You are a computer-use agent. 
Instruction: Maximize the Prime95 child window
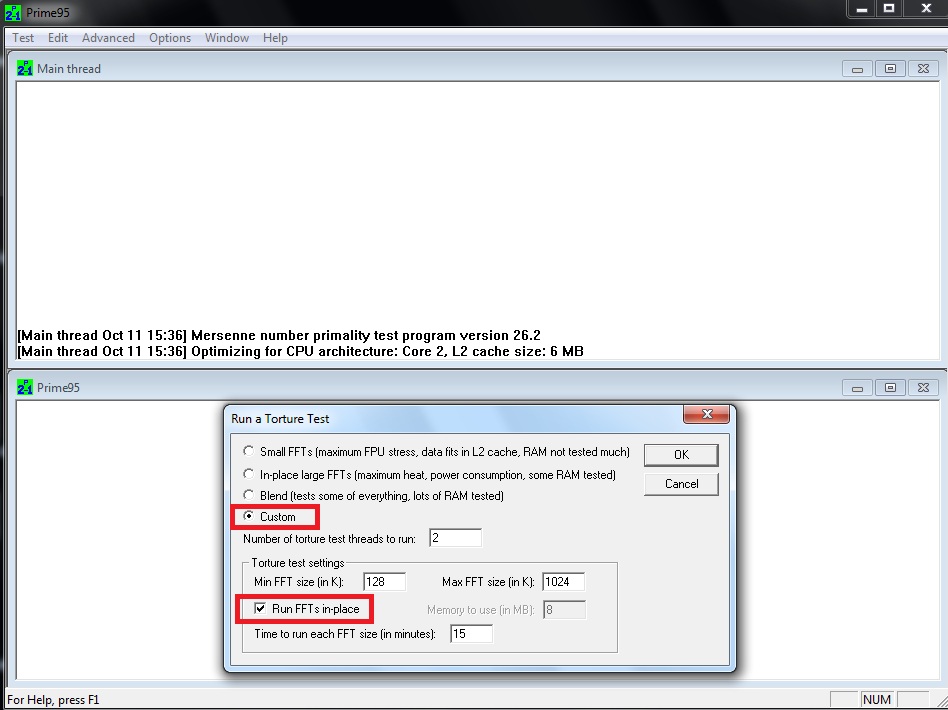pos(890,388)
